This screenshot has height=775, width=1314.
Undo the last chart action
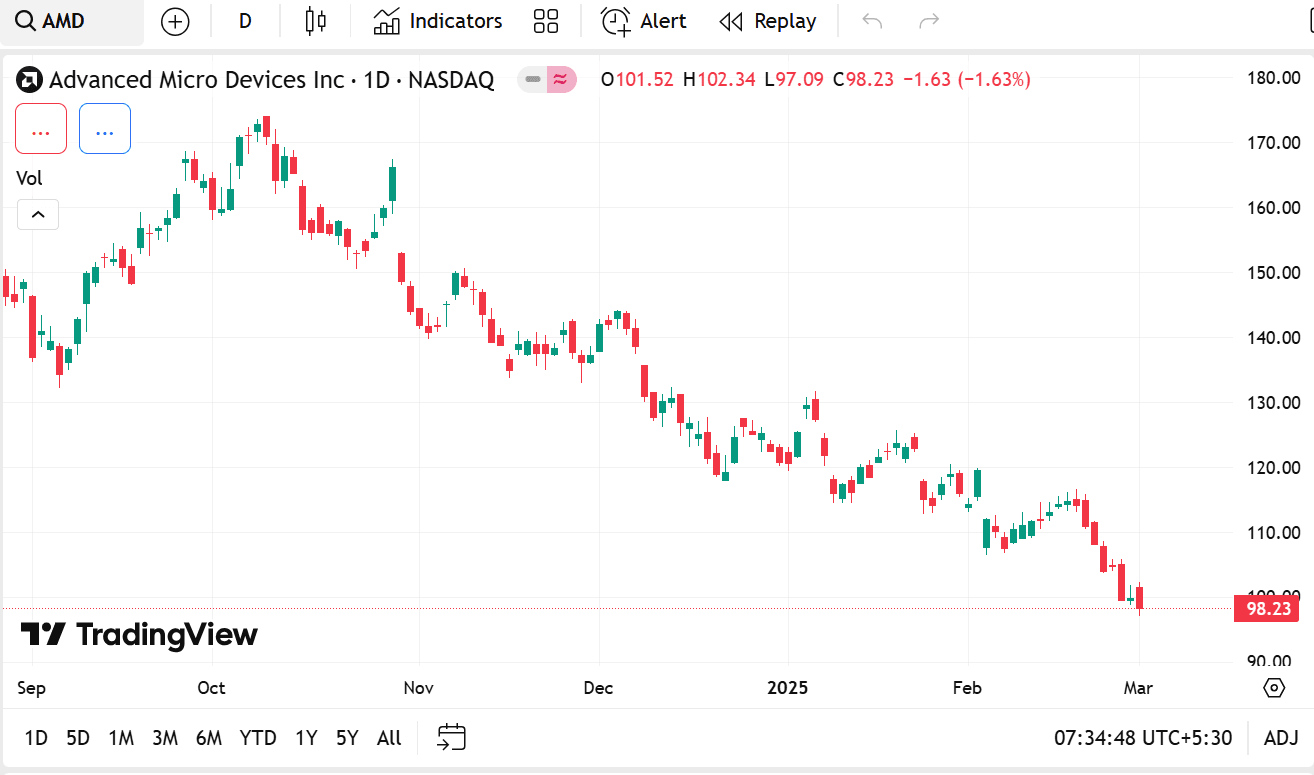(872, 22)
